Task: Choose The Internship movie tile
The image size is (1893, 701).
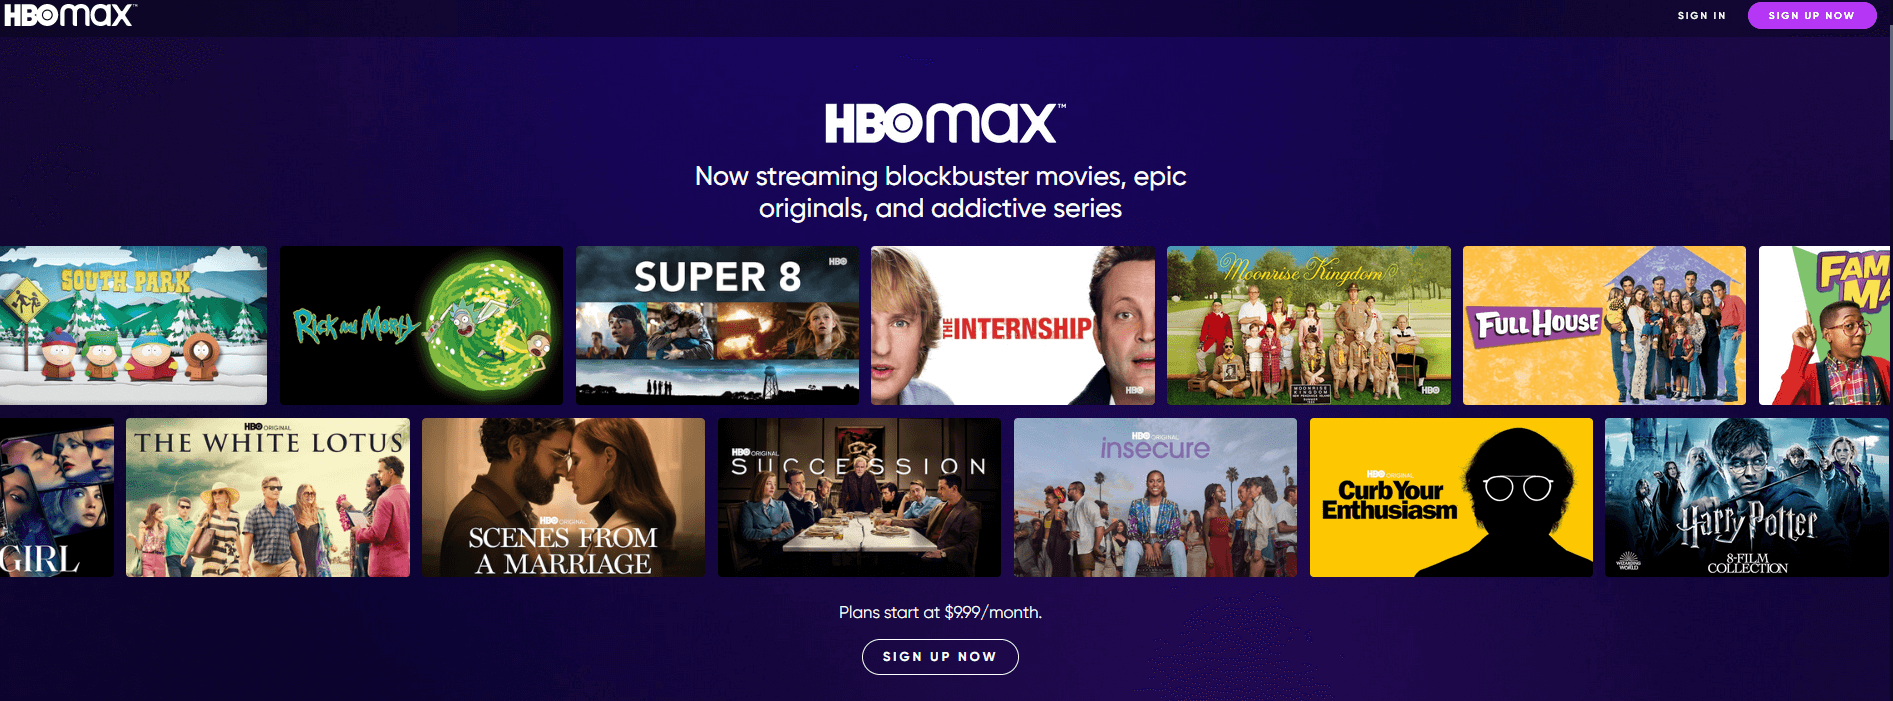Action: pyautogui.click(x=1013, y=325)
